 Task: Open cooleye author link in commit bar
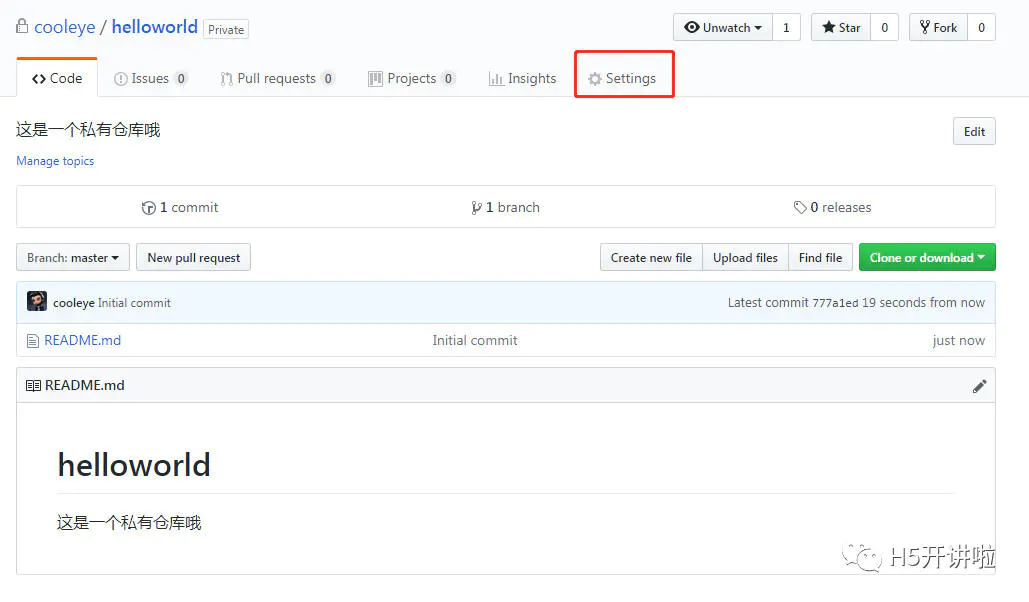click(74, 303)
